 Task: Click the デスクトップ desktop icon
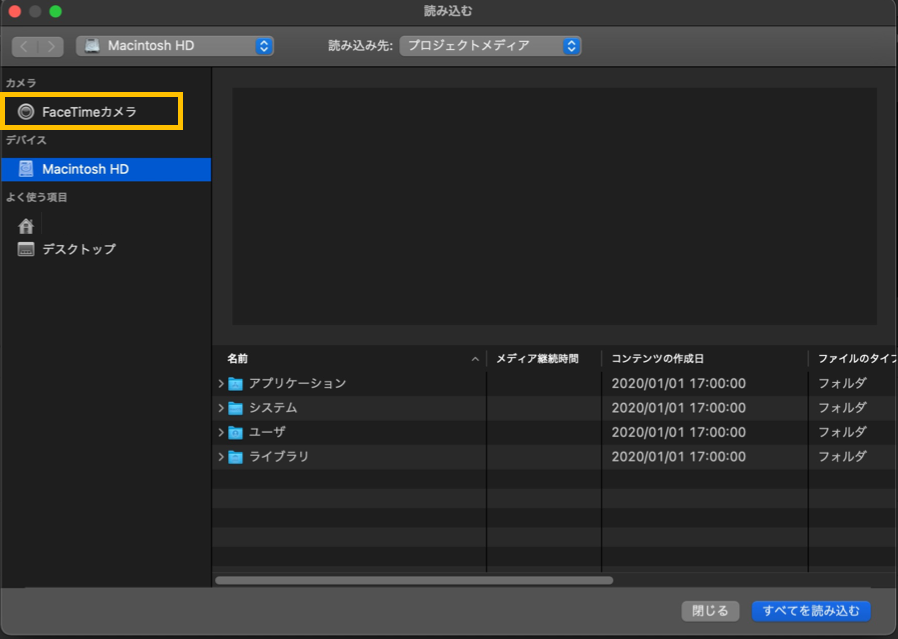pos(26,249)
